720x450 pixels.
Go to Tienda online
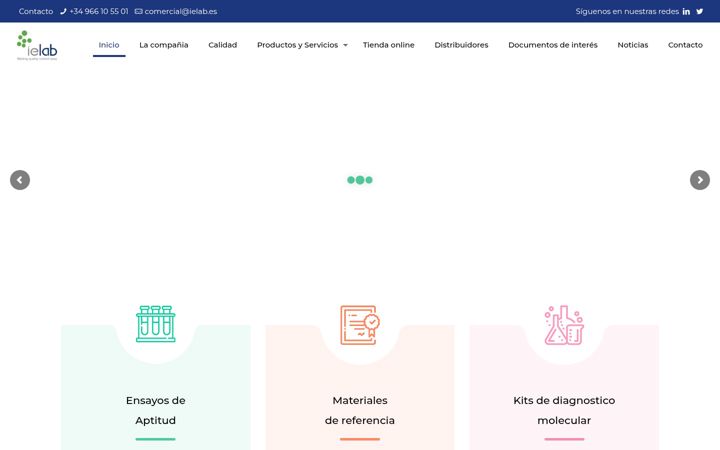tap(388, 45)
